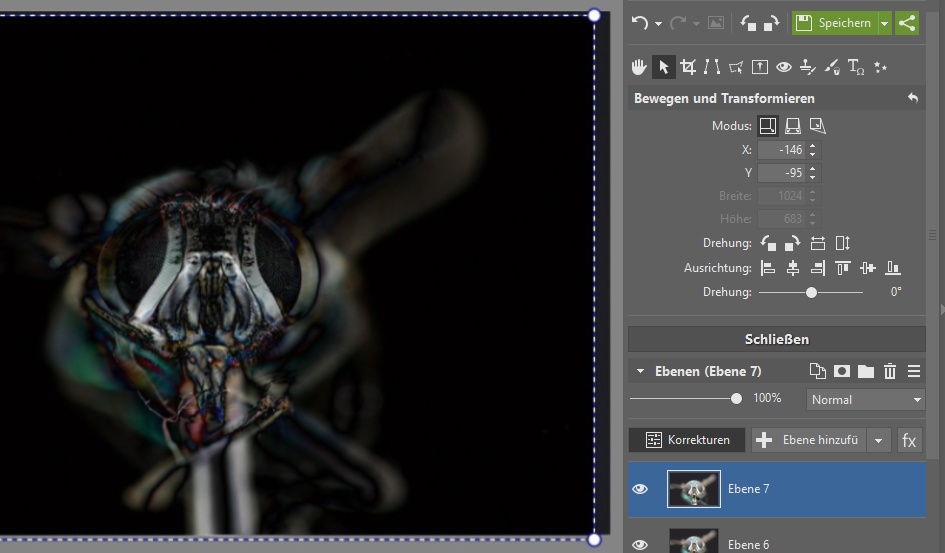The height and width of the screenshot is (553, 945).
Task: Increase the X value with stepper
Action: point(812,146)
